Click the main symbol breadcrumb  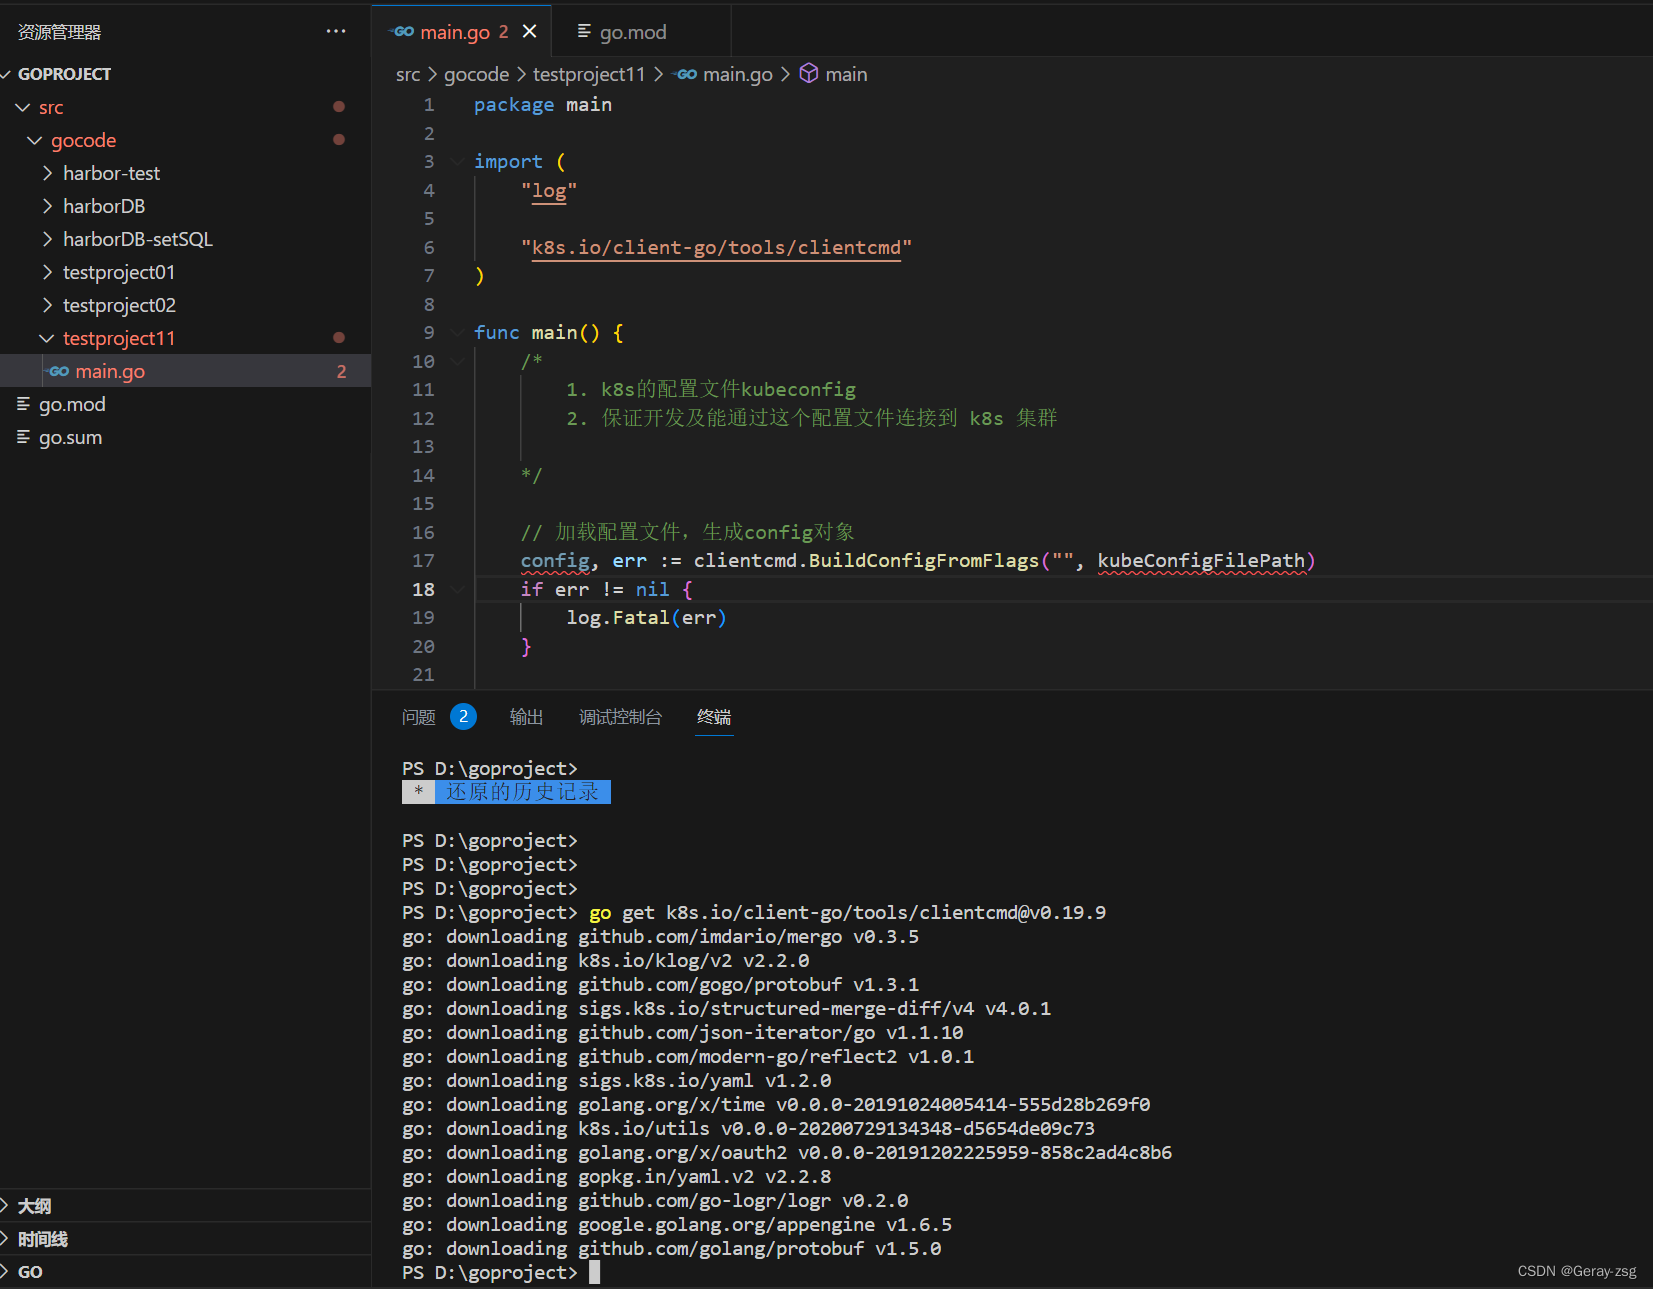pos(846,74)
